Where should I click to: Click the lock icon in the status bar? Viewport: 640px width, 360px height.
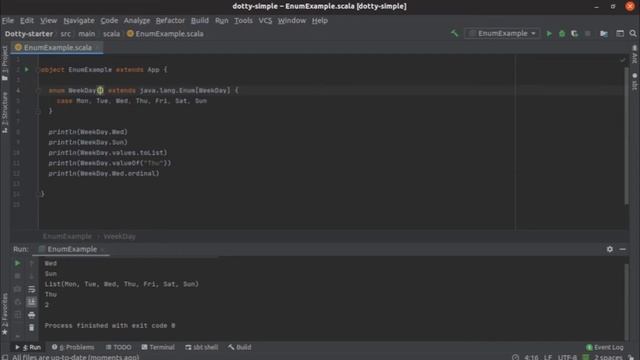point(631,357)
